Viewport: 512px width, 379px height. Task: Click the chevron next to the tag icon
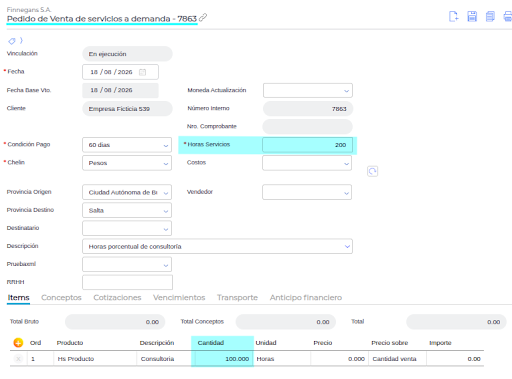tap(21, 40)
